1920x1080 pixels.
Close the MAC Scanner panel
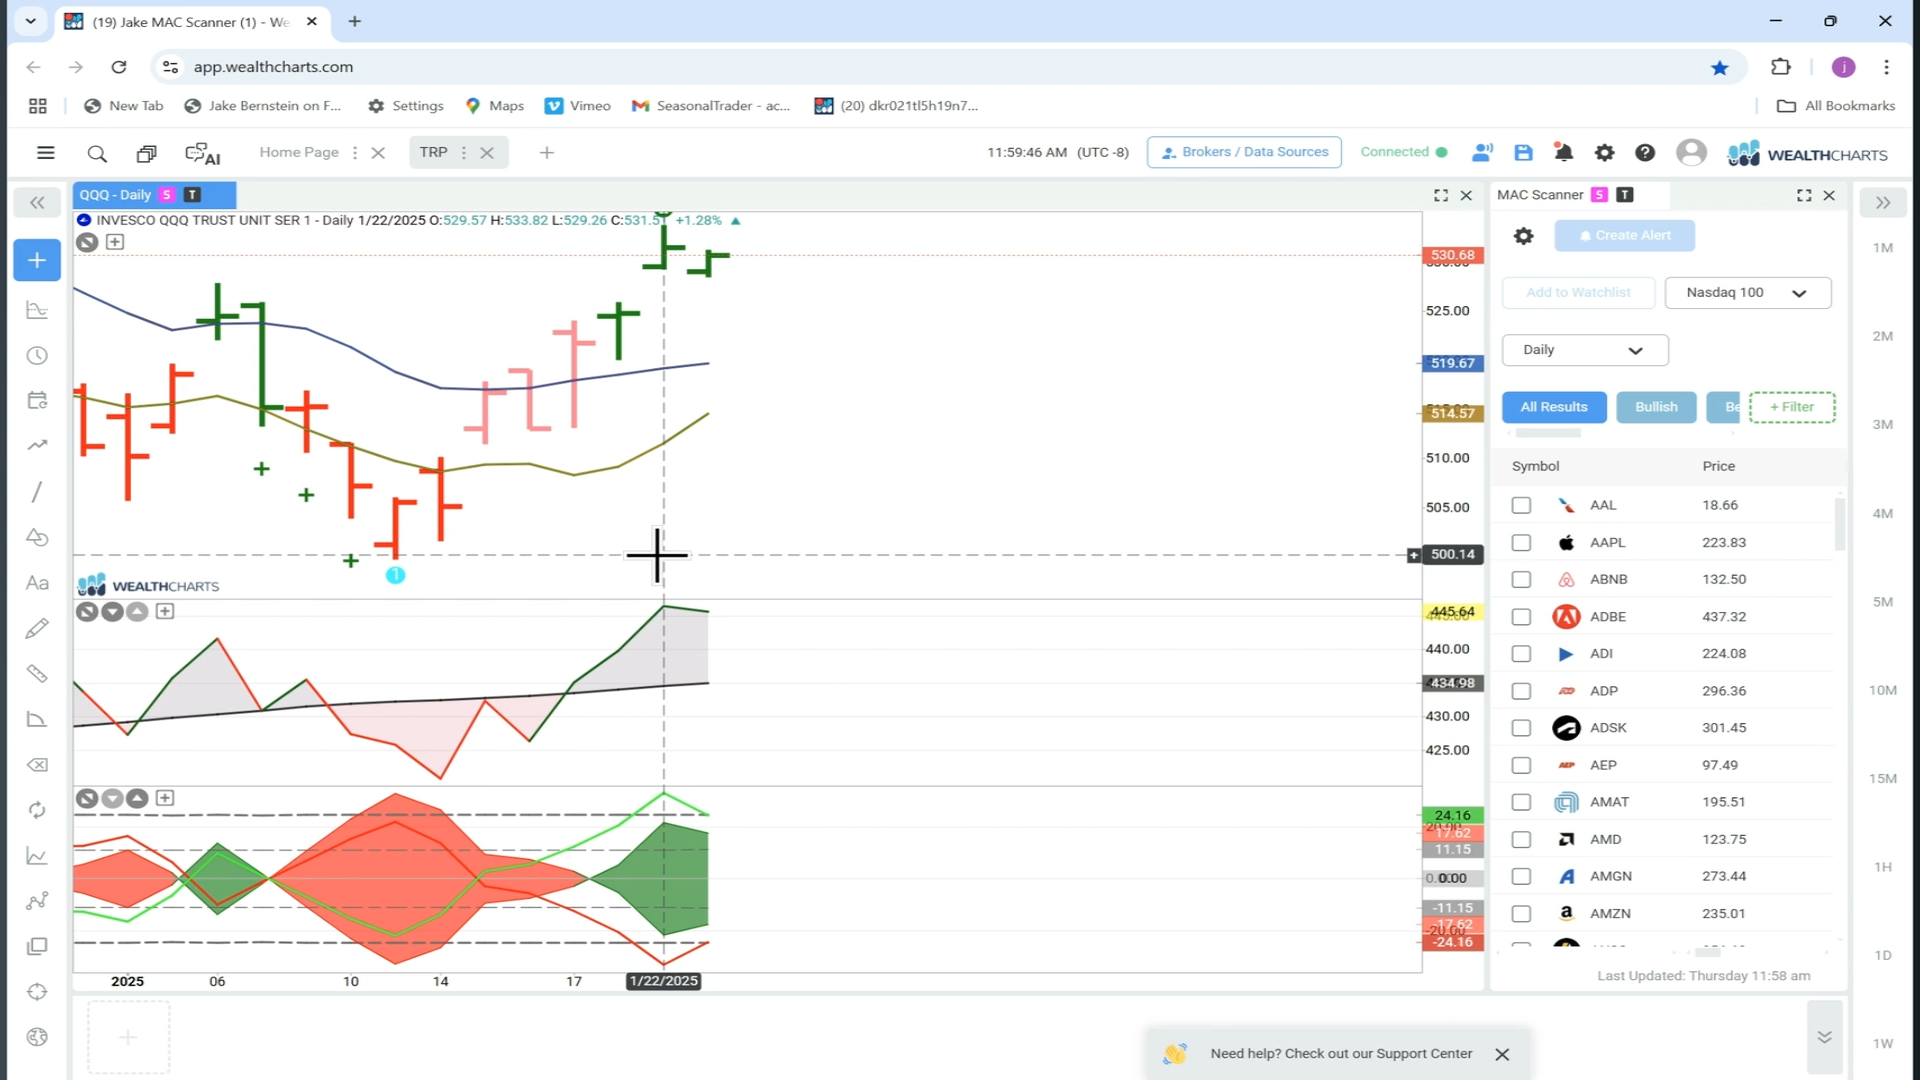(x=1829, y=195)
